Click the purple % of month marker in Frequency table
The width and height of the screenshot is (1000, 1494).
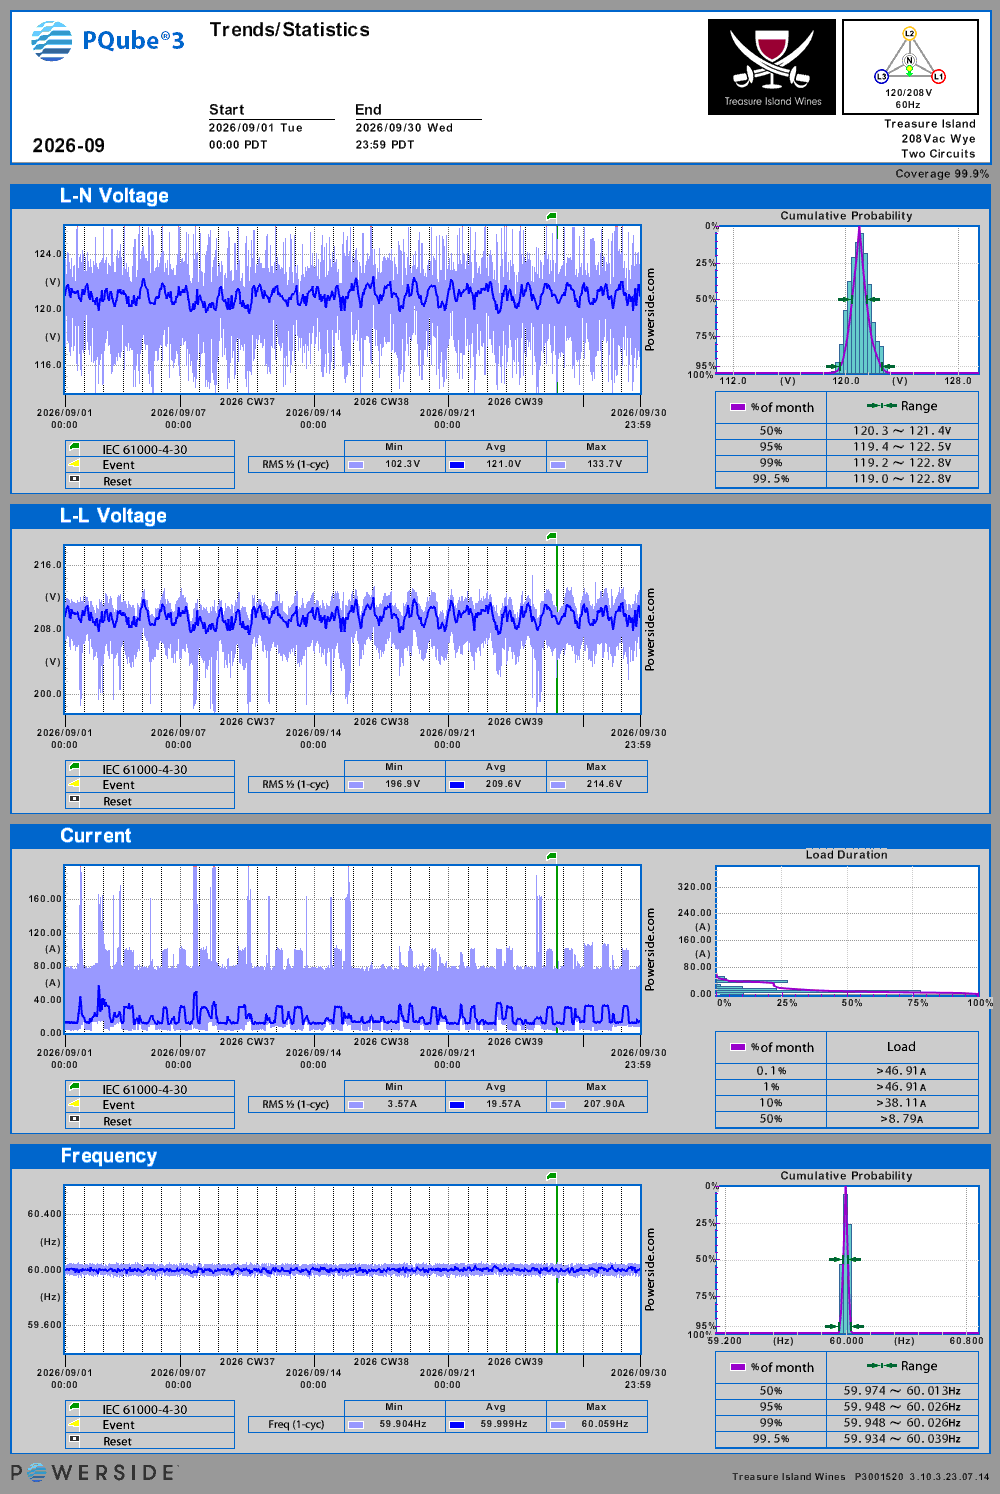pyautogui.click(x=738, y=1367)
